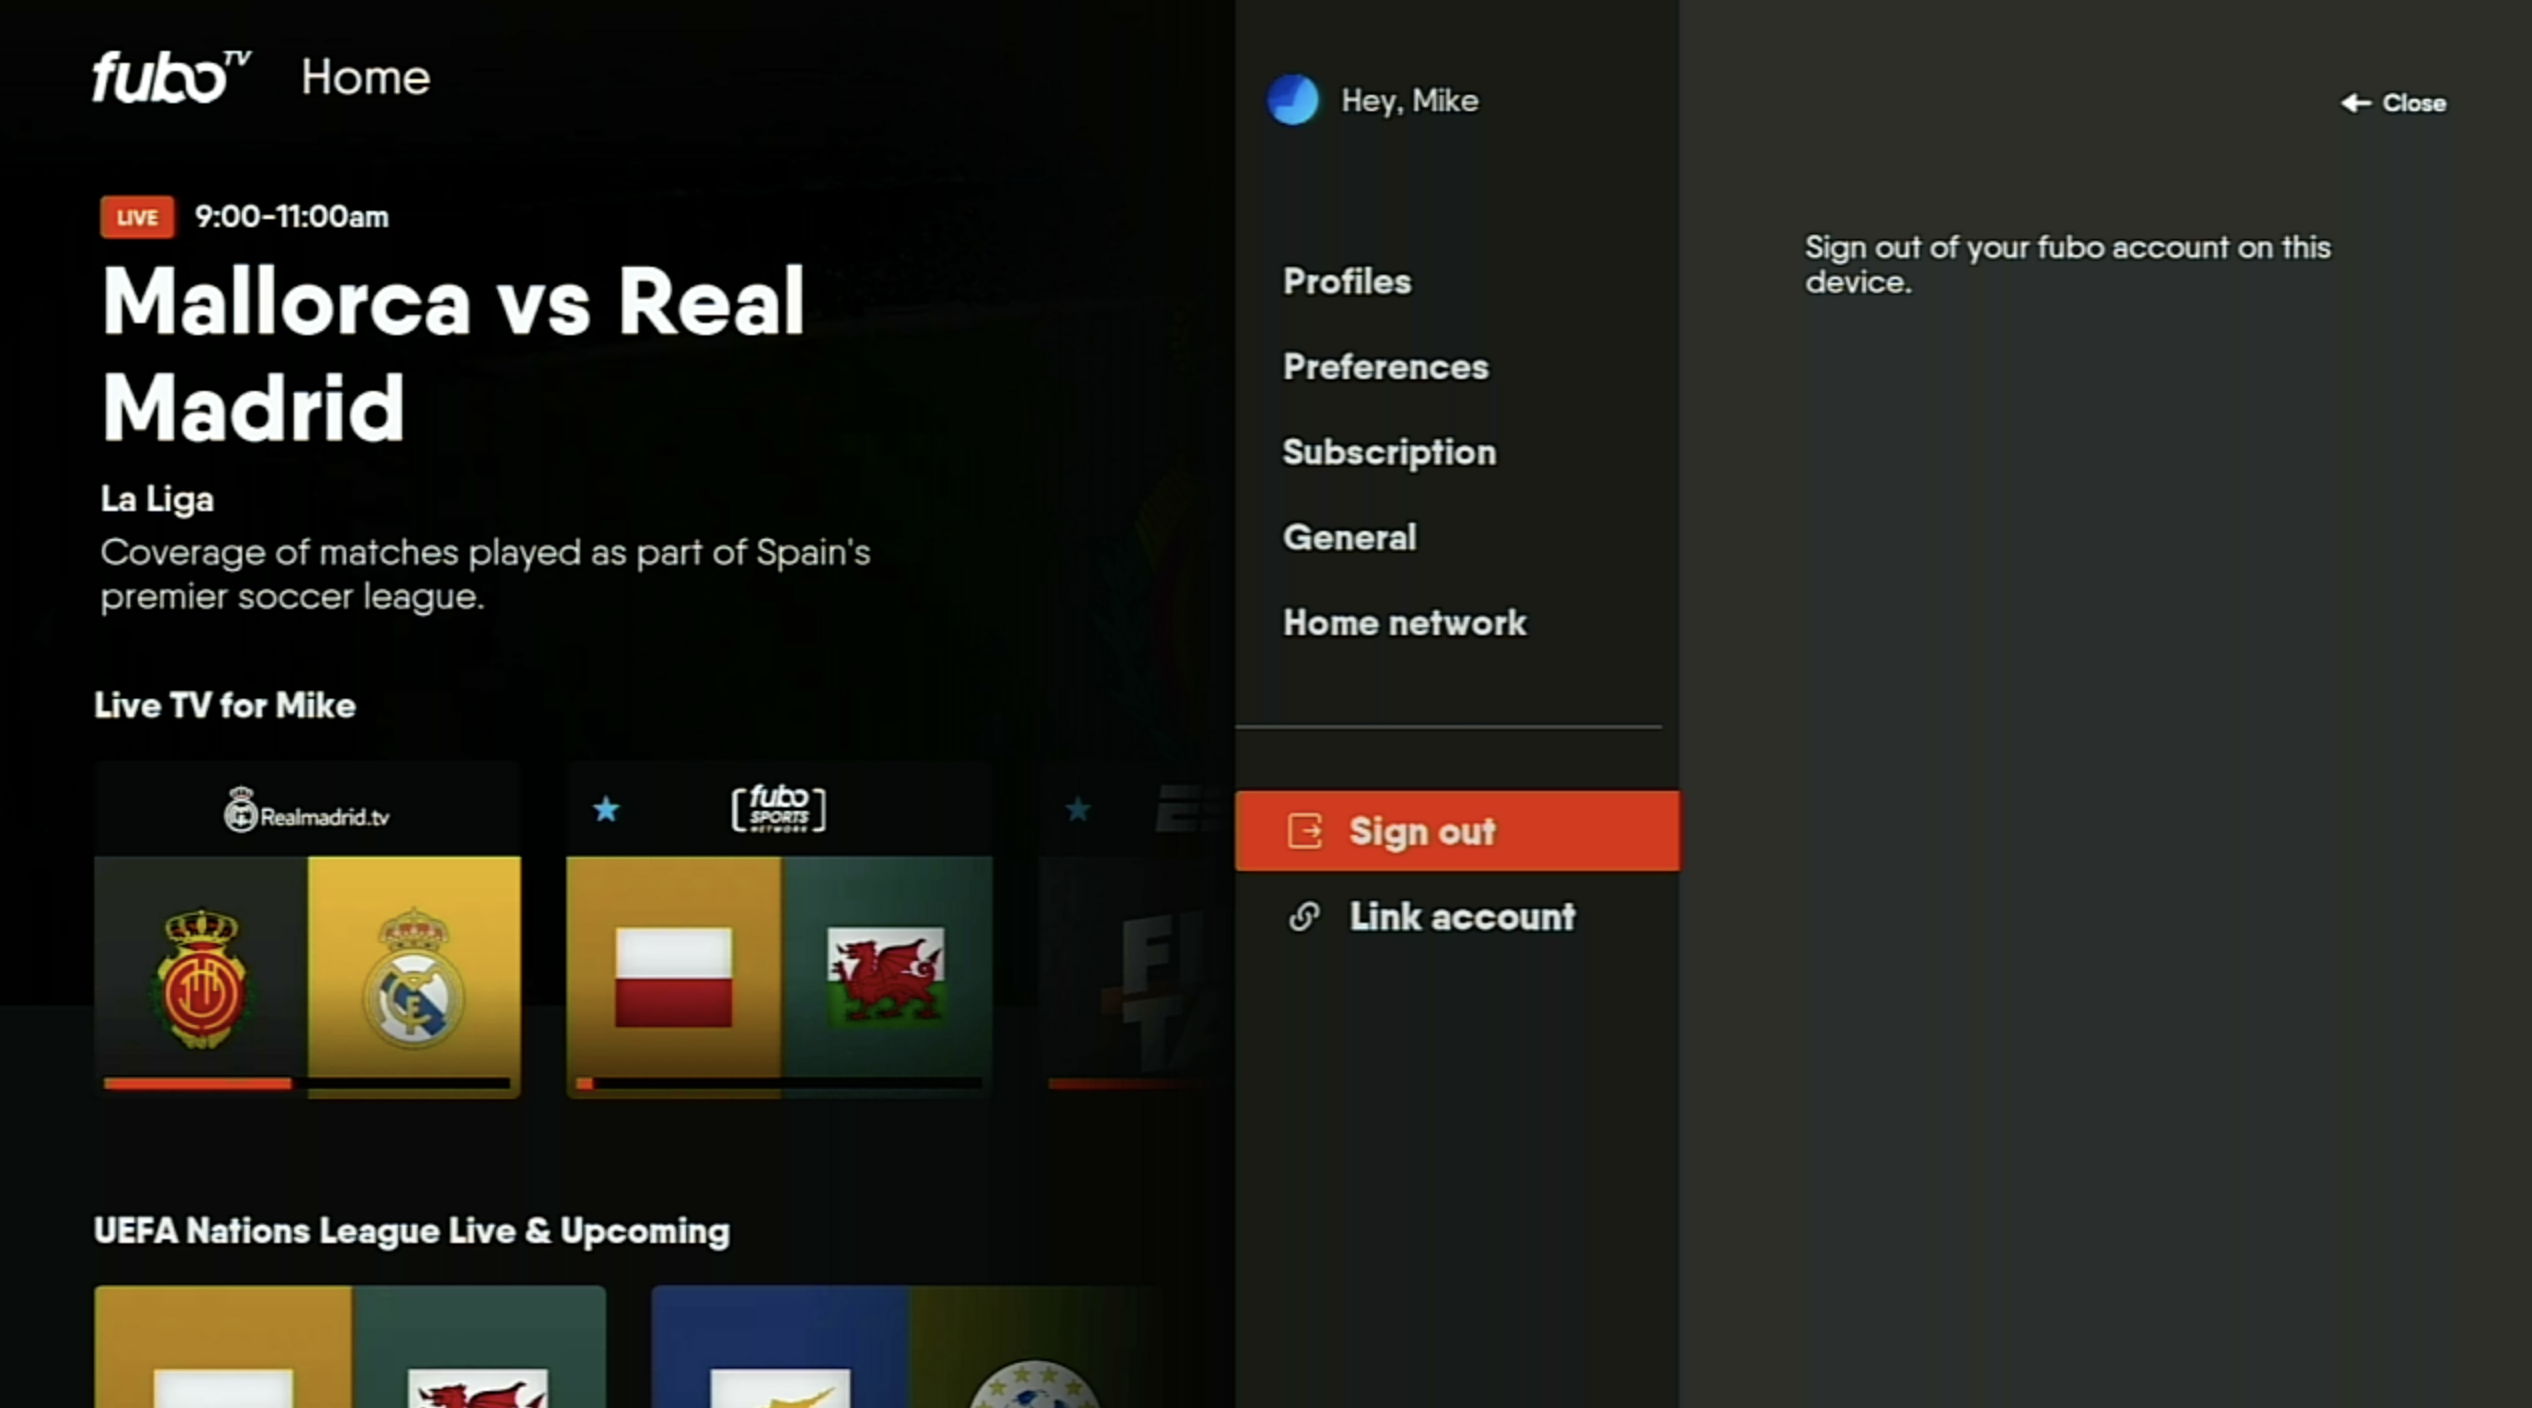Click the red LIVE badge
Screen dimensions: 2532x1408
[137, 217]
